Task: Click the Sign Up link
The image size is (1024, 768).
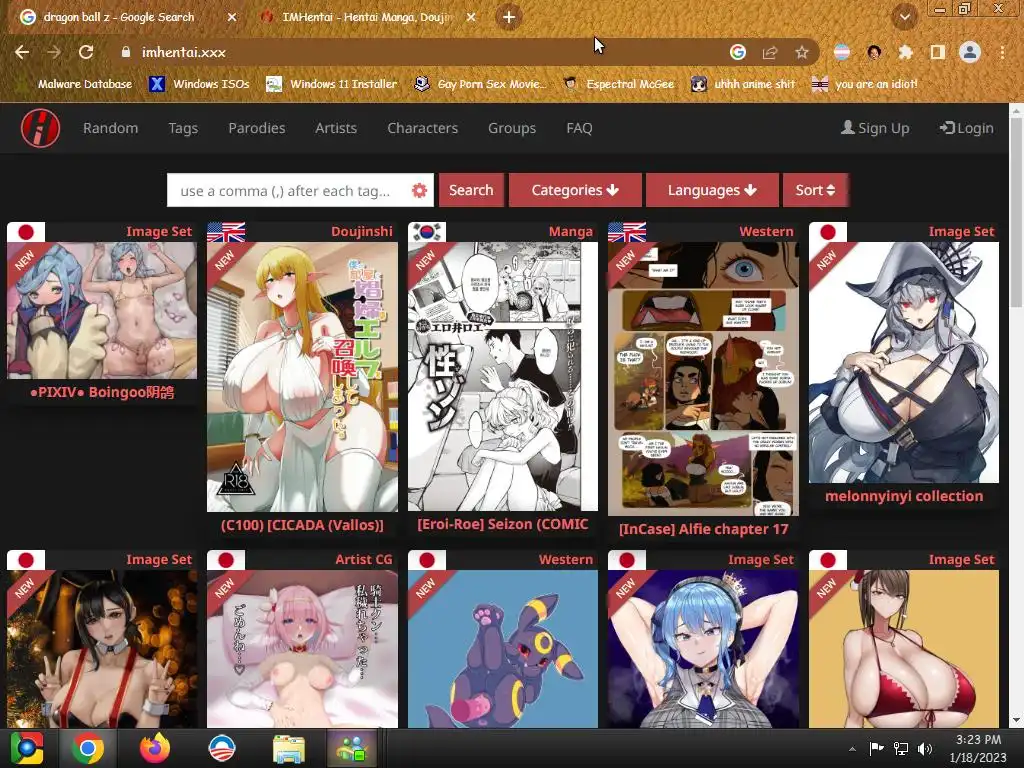Action: pyautogui.click(x=875, y=128)
